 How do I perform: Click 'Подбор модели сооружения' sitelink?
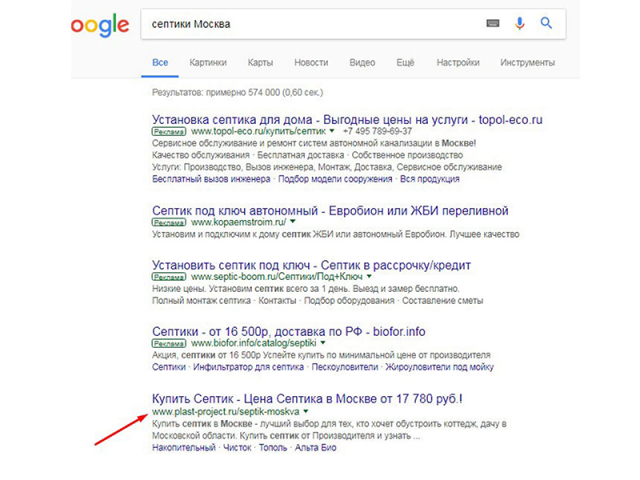(335, 179)
